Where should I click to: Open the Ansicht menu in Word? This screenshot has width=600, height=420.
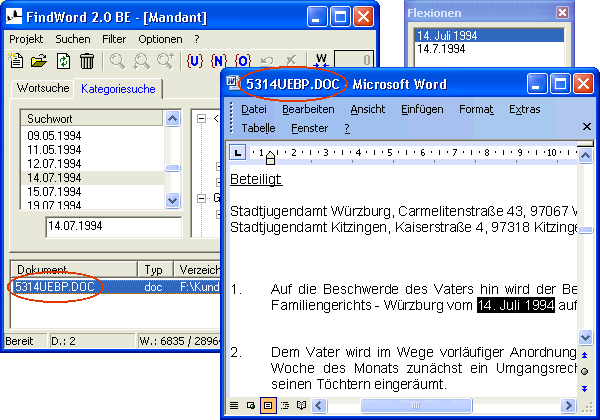tap(368, 109)
